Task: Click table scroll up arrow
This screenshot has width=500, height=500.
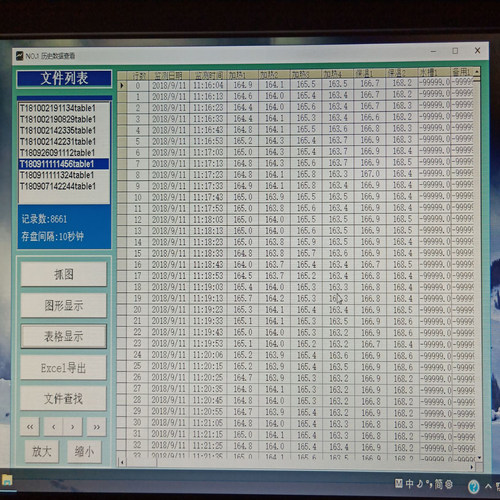Action: coord(477,71)
